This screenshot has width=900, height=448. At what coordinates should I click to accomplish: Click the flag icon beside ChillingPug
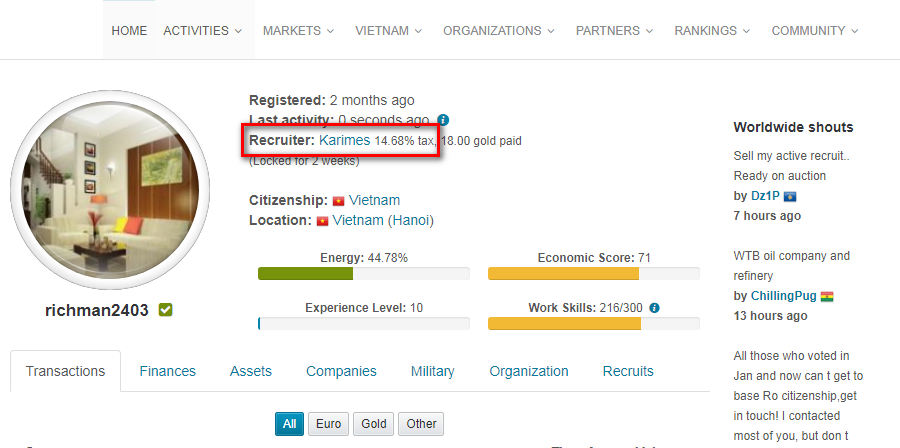(827, 296)
